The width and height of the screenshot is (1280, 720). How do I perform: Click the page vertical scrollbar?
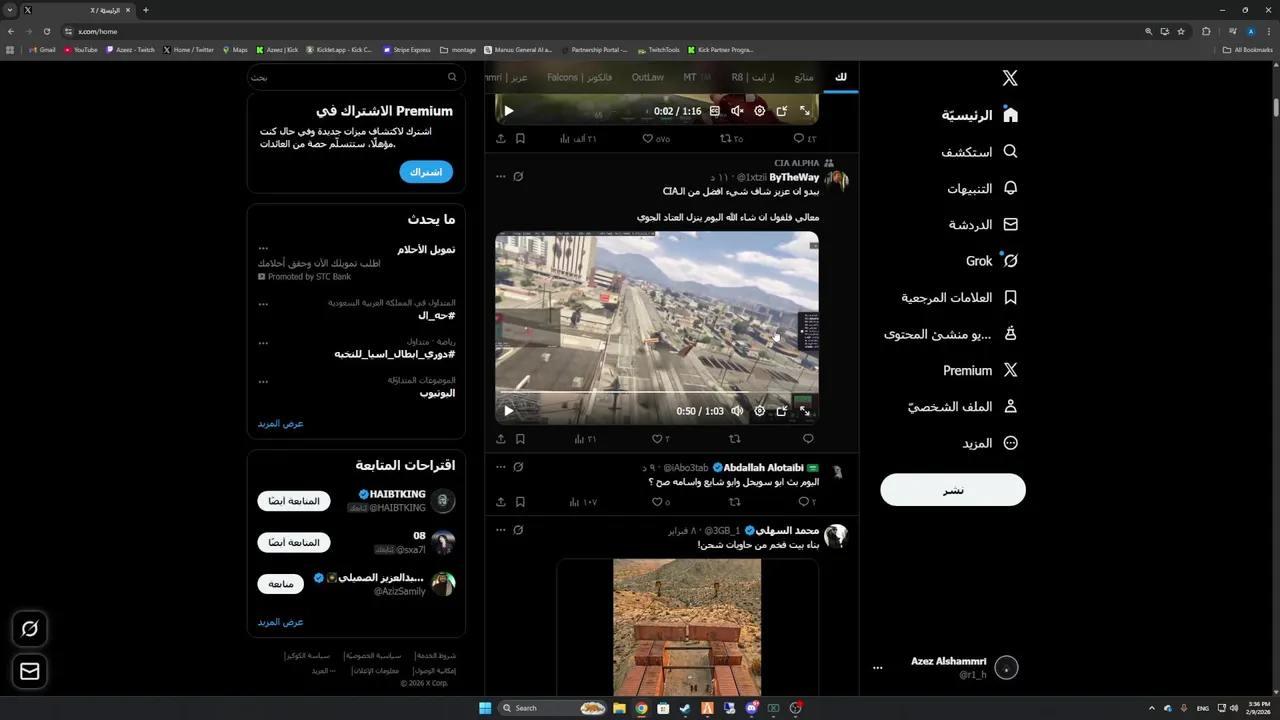pyautogui.click(x=1276, y=108)
